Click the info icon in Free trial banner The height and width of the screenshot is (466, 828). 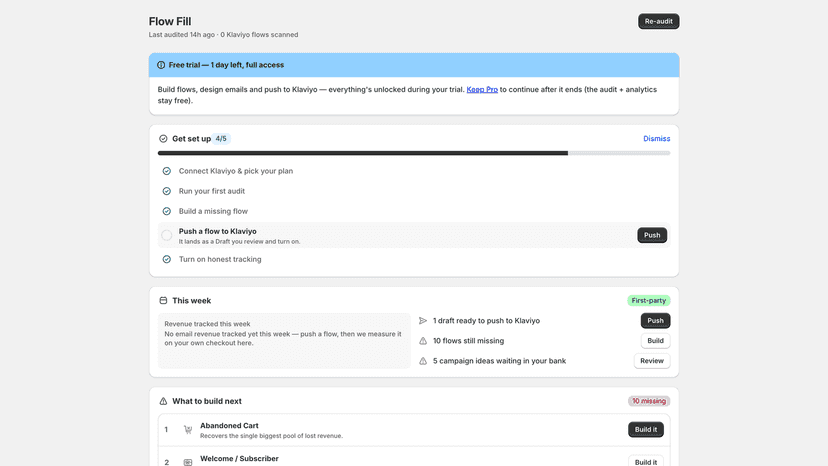pos(161,65)
